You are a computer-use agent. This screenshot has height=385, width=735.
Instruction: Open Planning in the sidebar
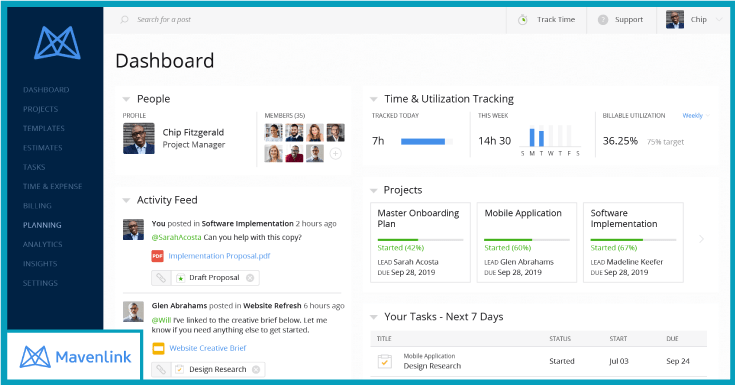point(42,225)
